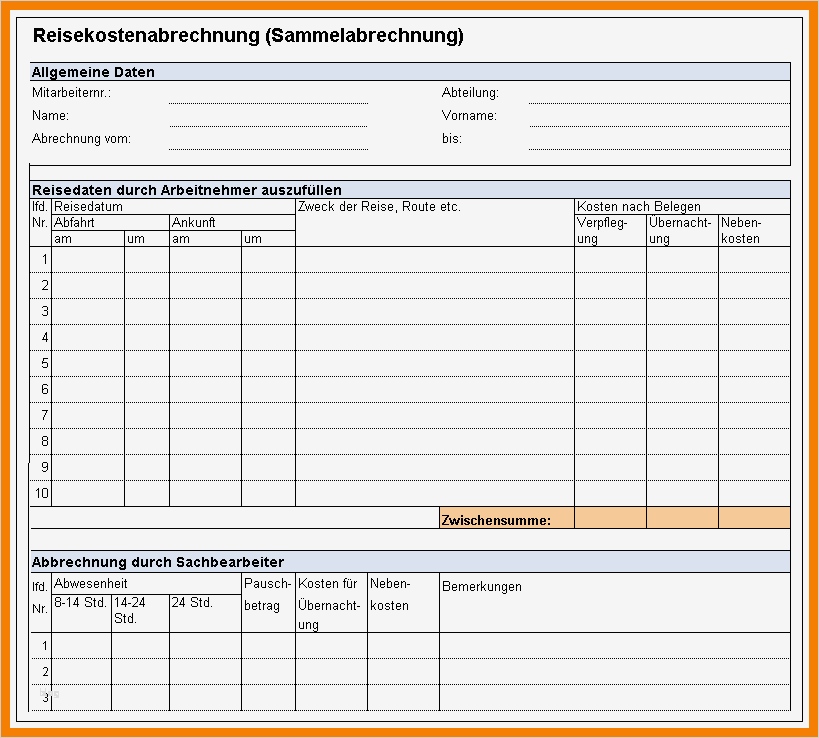Image resolution: width=819 pixels, height=738 pixels.
Task: Click the Abrechnung vom date field
Action: click(268, 143)
